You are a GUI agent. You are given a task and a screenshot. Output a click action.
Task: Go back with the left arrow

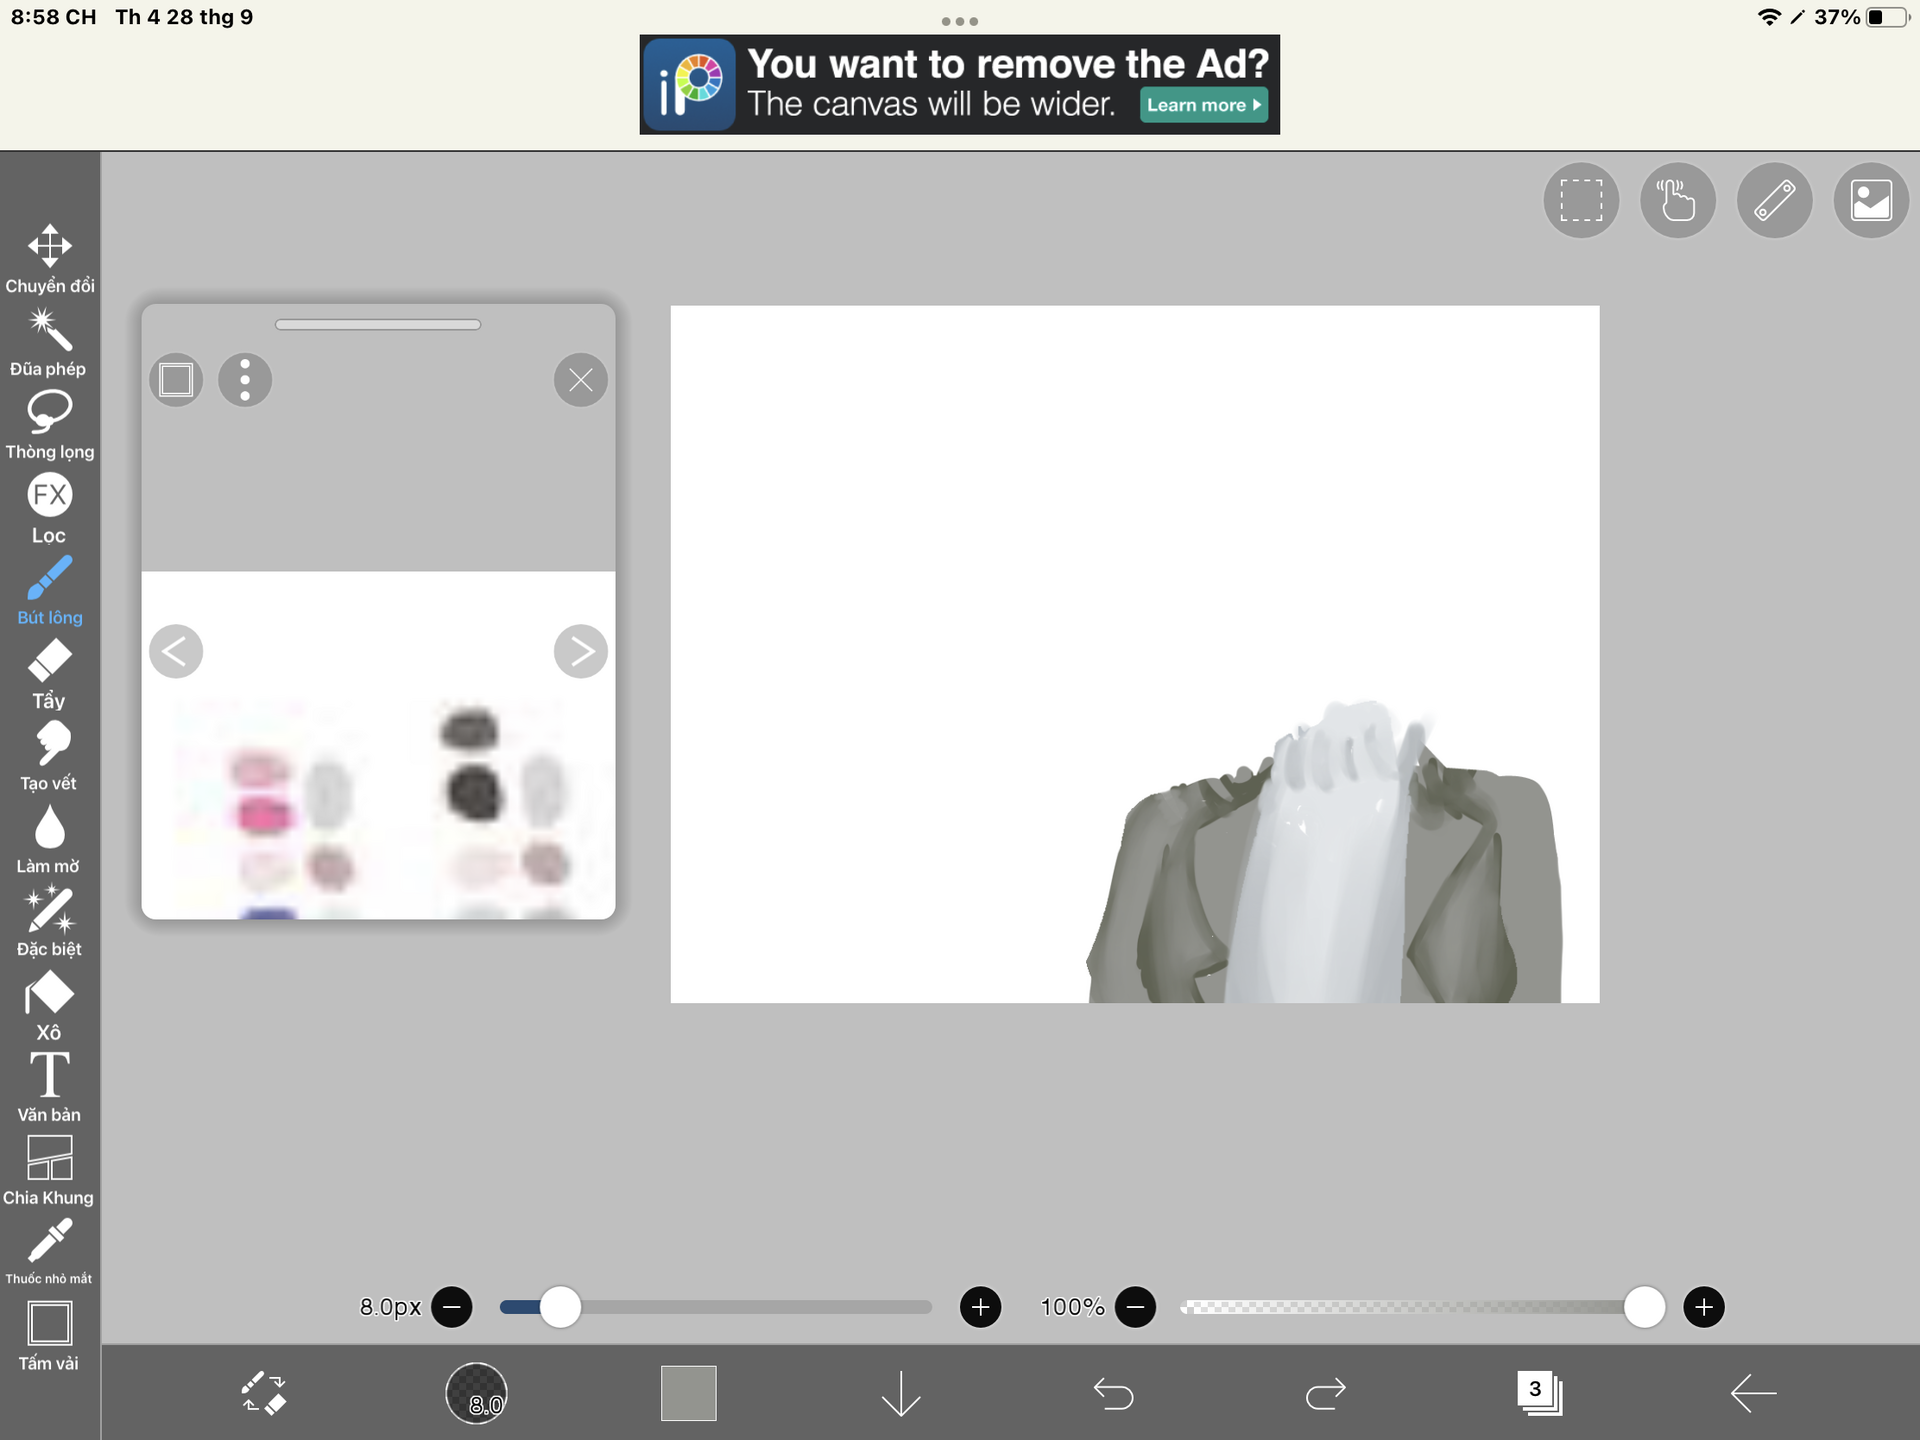pyautogui.click(x=1753, y=1393)
